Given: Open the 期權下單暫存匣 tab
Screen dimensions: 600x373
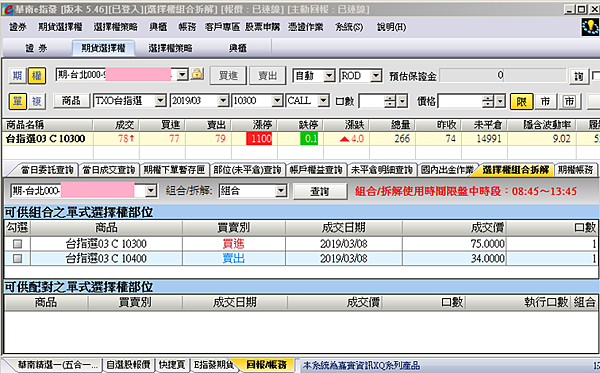Looking at the screenshot, I should coord(174,170).
